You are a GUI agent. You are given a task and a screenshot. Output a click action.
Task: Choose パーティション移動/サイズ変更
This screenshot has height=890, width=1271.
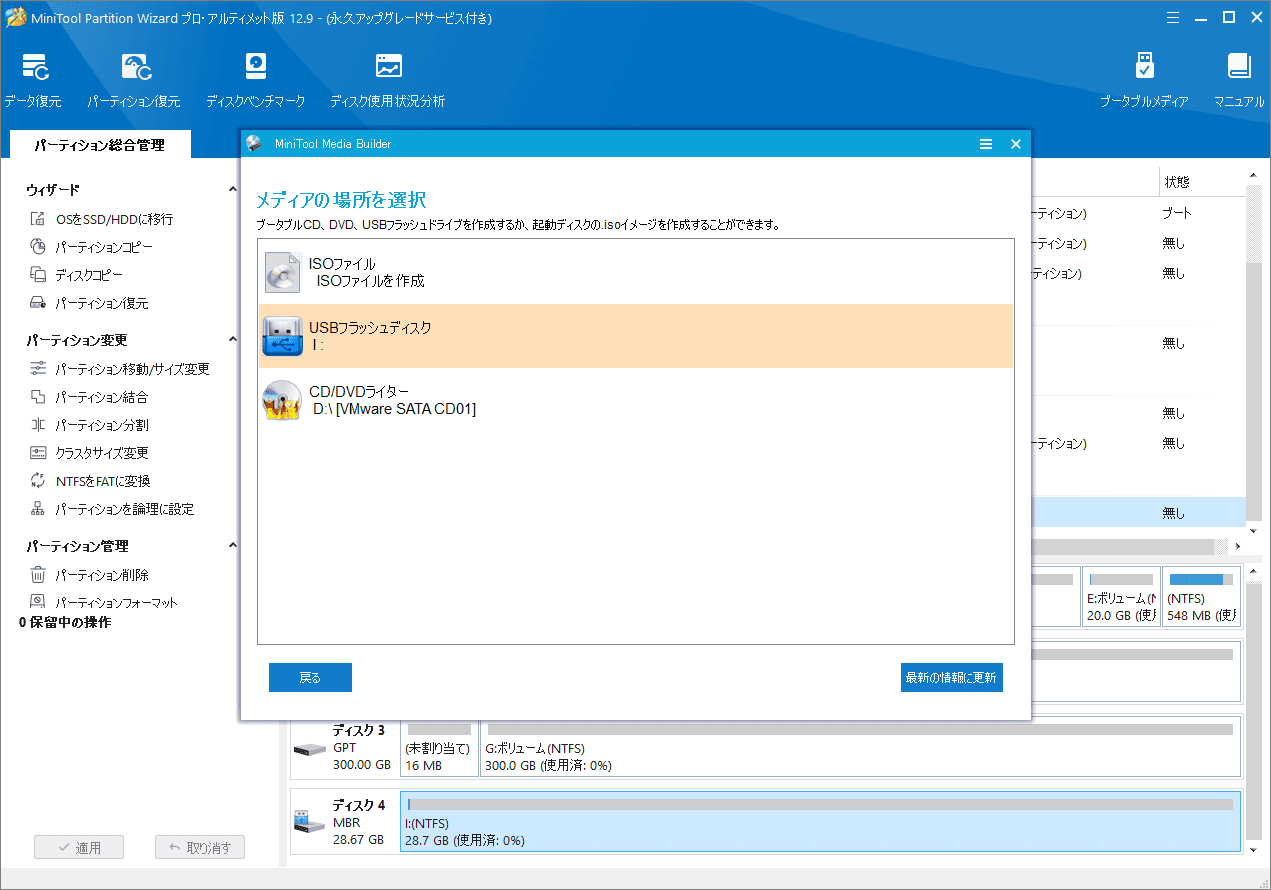[119, 369]
